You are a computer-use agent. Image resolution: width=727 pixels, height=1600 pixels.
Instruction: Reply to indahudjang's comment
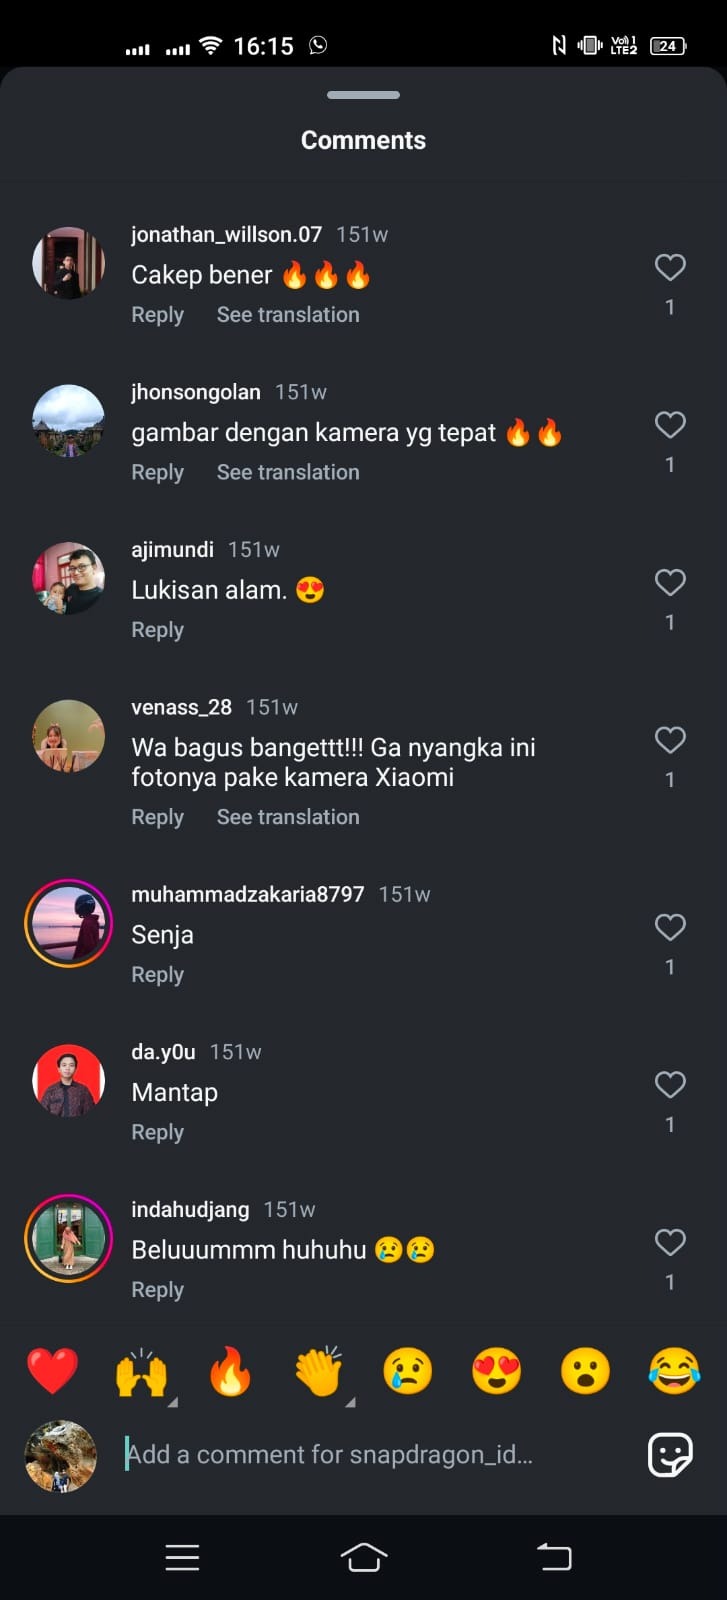(x=158, y=1290)
